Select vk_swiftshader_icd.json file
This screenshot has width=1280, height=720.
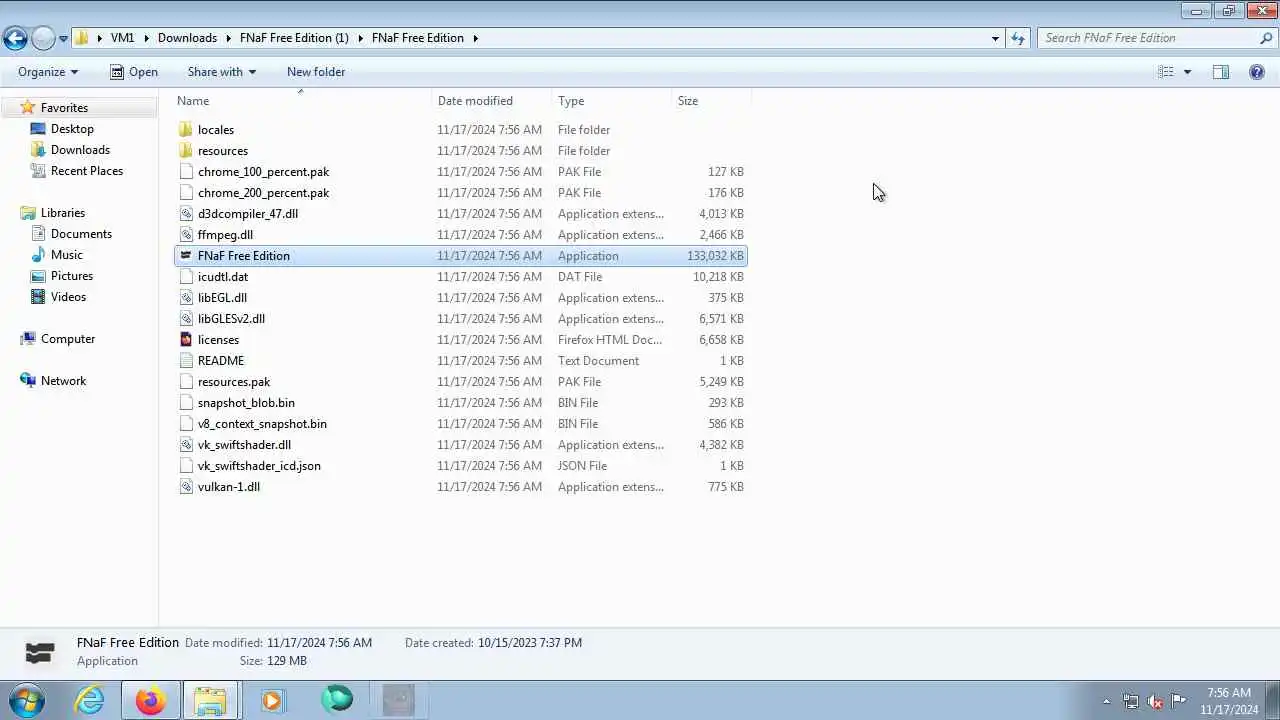(259, 466)
